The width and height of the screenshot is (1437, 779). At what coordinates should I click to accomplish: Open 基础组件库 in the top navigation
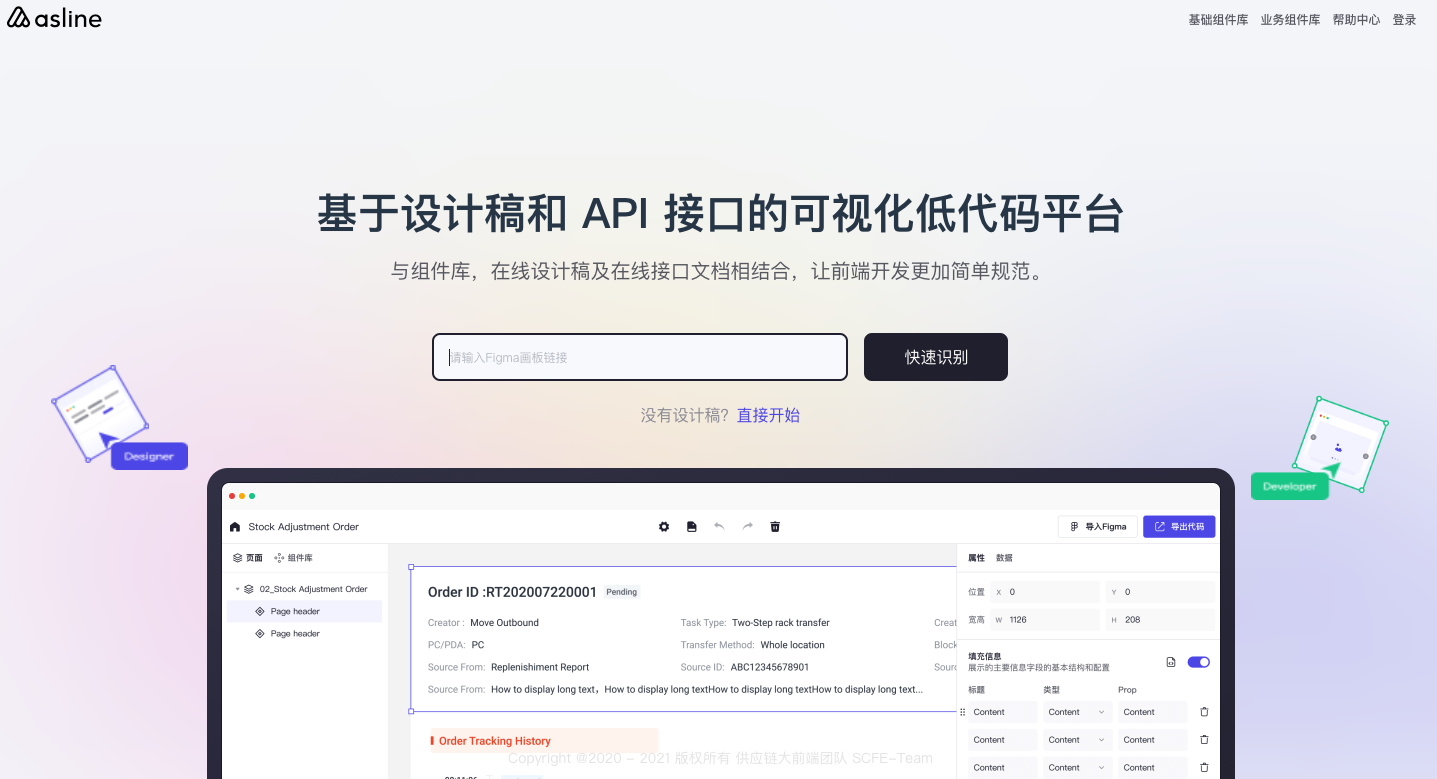(1217, 20)
